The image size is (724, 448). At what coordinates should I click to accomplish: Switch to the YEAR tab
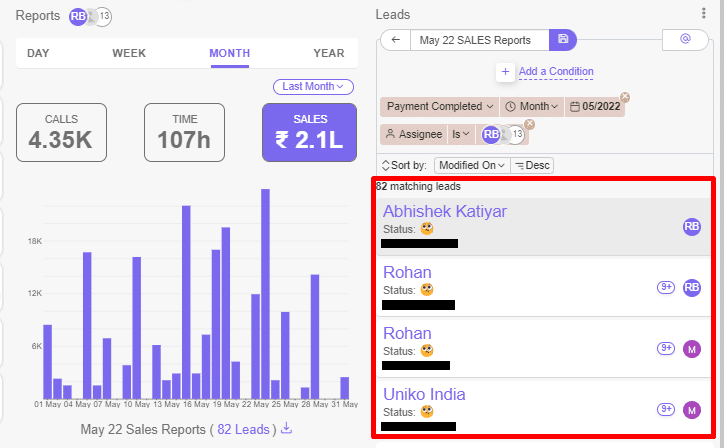pos(328,53)
